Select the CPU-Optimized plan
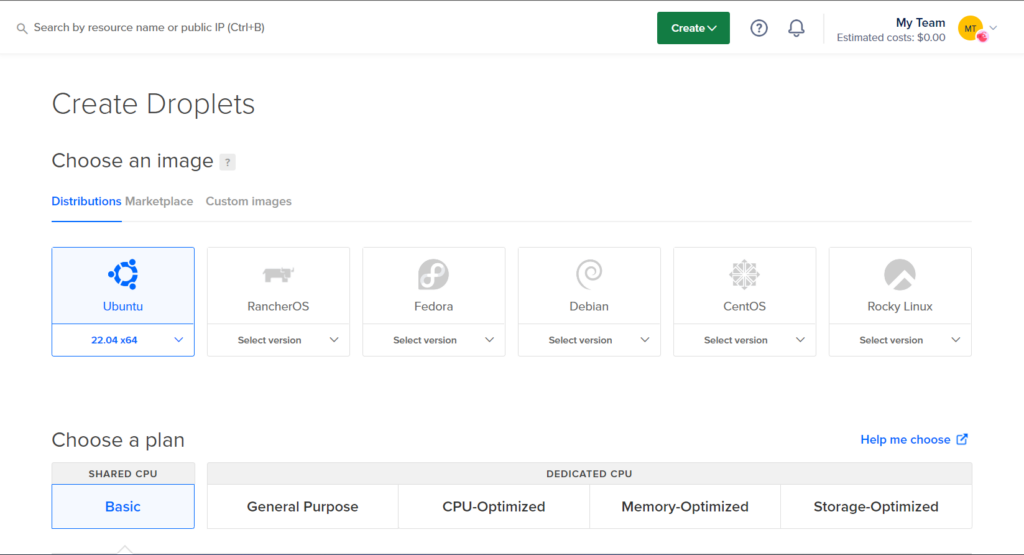Screen dimensions: 1024x555 [494, 507]
